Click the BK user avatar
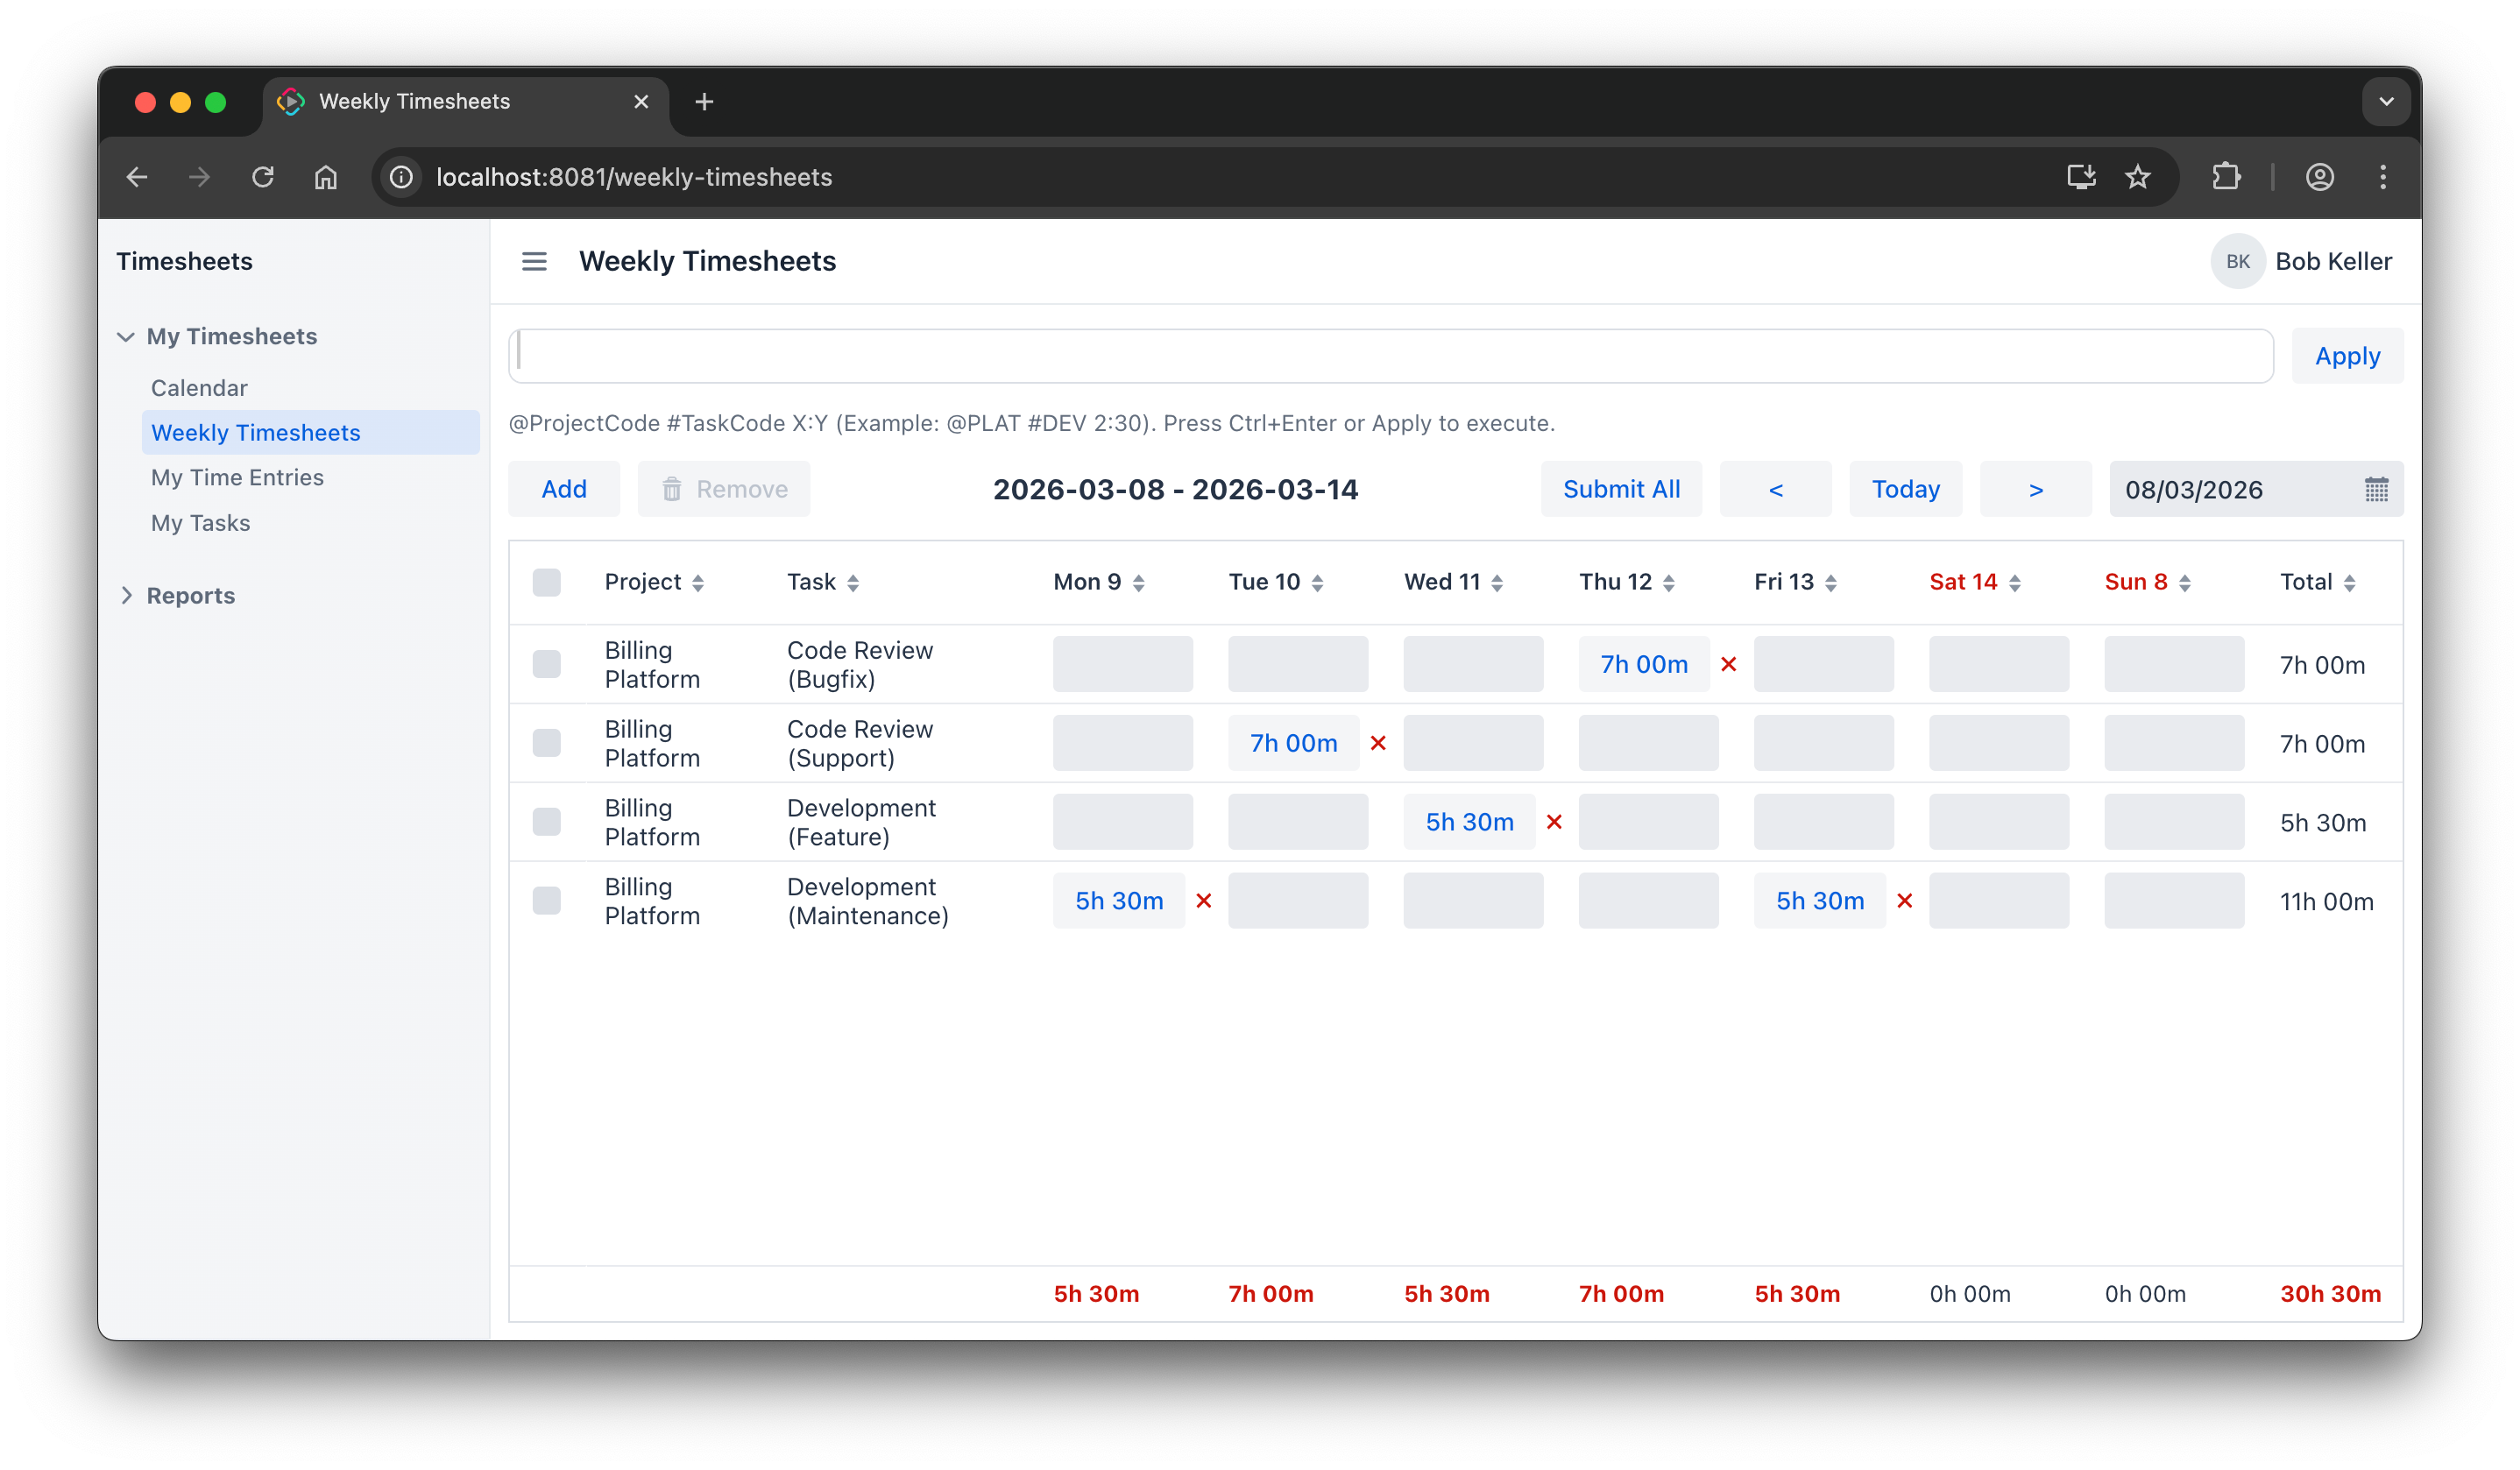2520x1470 pixels. (2237, 261)
